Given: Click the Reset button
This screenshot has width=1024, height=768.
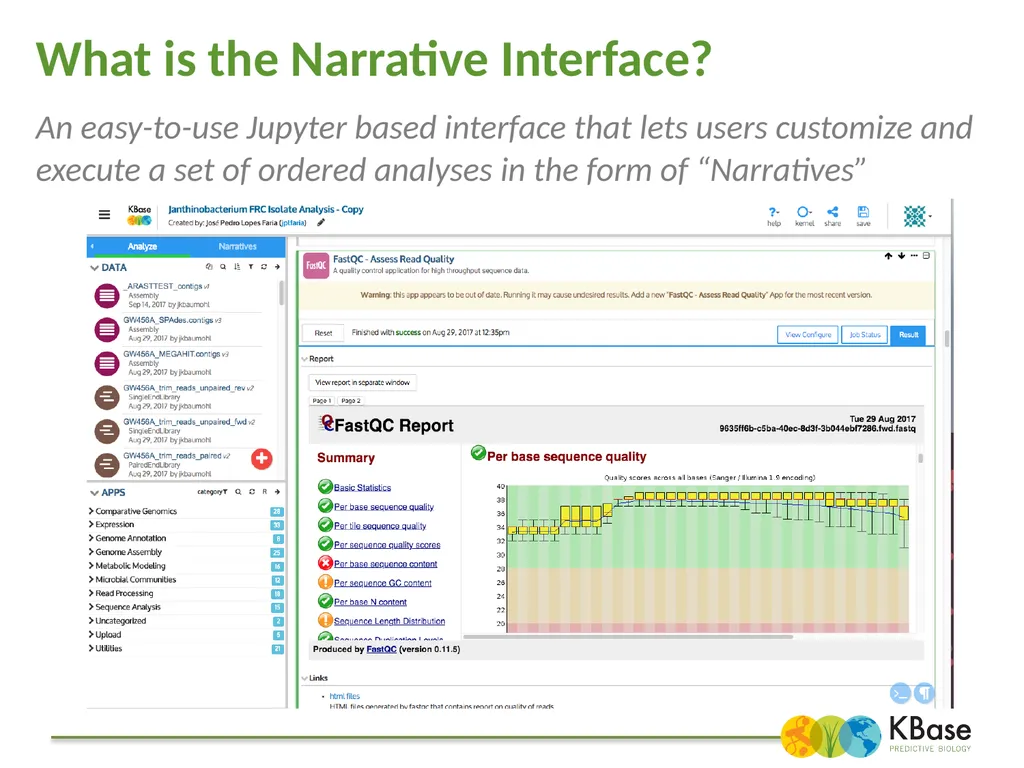Looking at the screenshot, I should coord(323,333).
